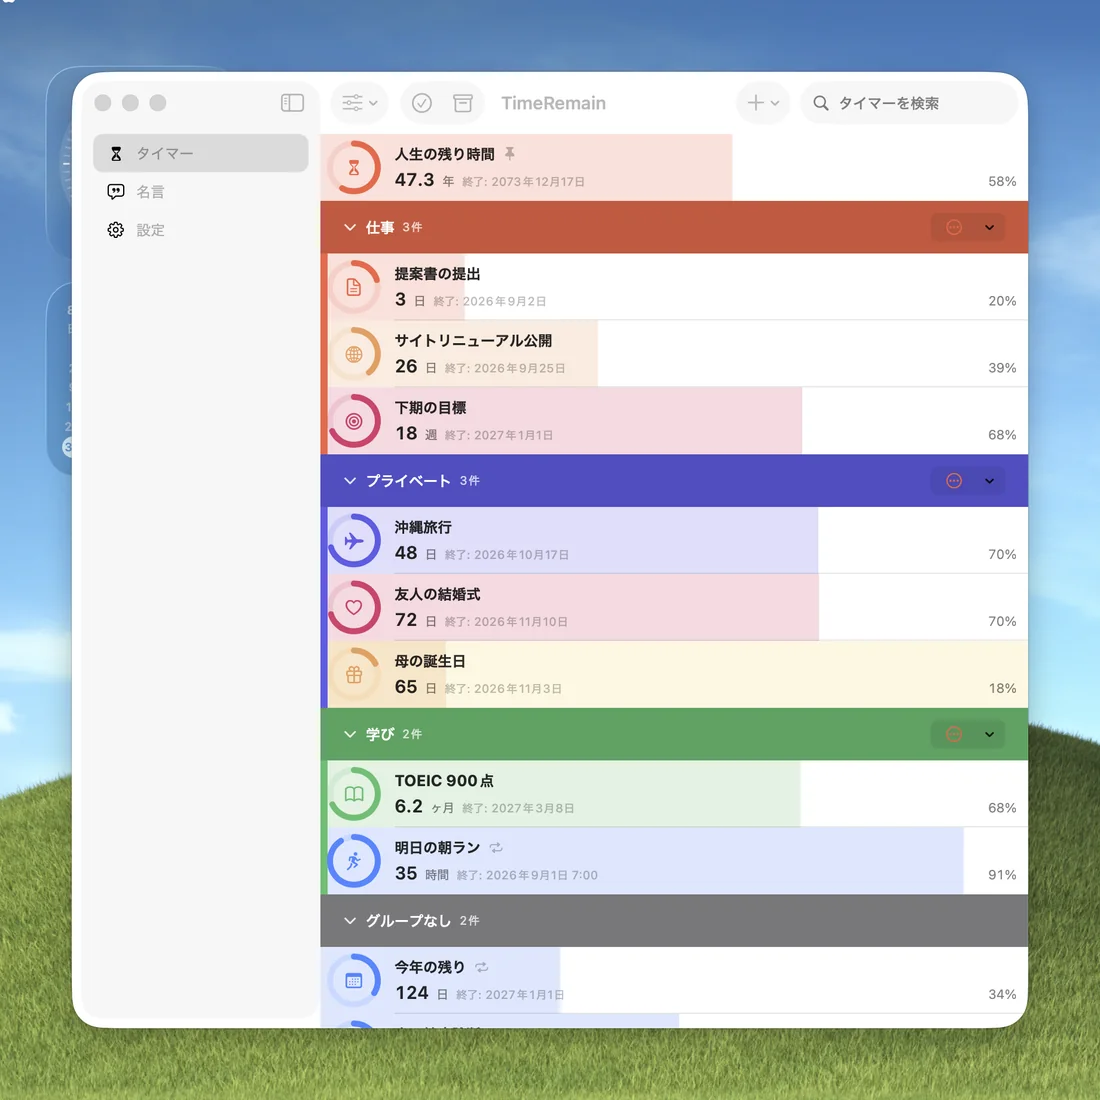Select the 提案書の提出 timer title
1100x1100 pixels.
[x=437, y=274]
